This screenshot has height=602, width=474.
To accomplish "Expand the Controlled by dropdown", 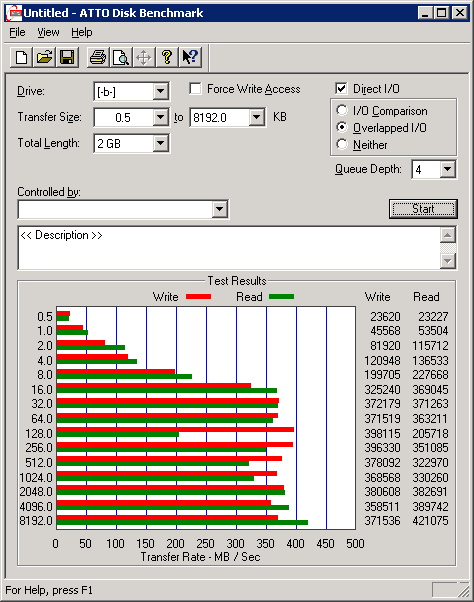I will (220, 210).
